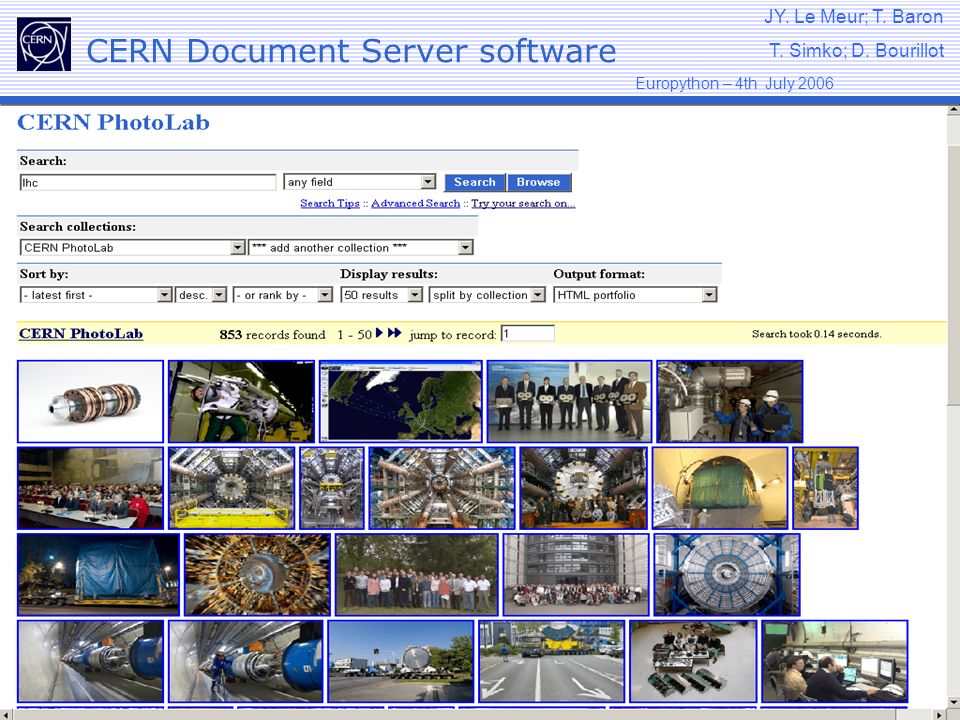Click the vertical scrollbar down arrow
Image resolution: width=960 pixels, height=720 pixels.
(x=953, y=701)
